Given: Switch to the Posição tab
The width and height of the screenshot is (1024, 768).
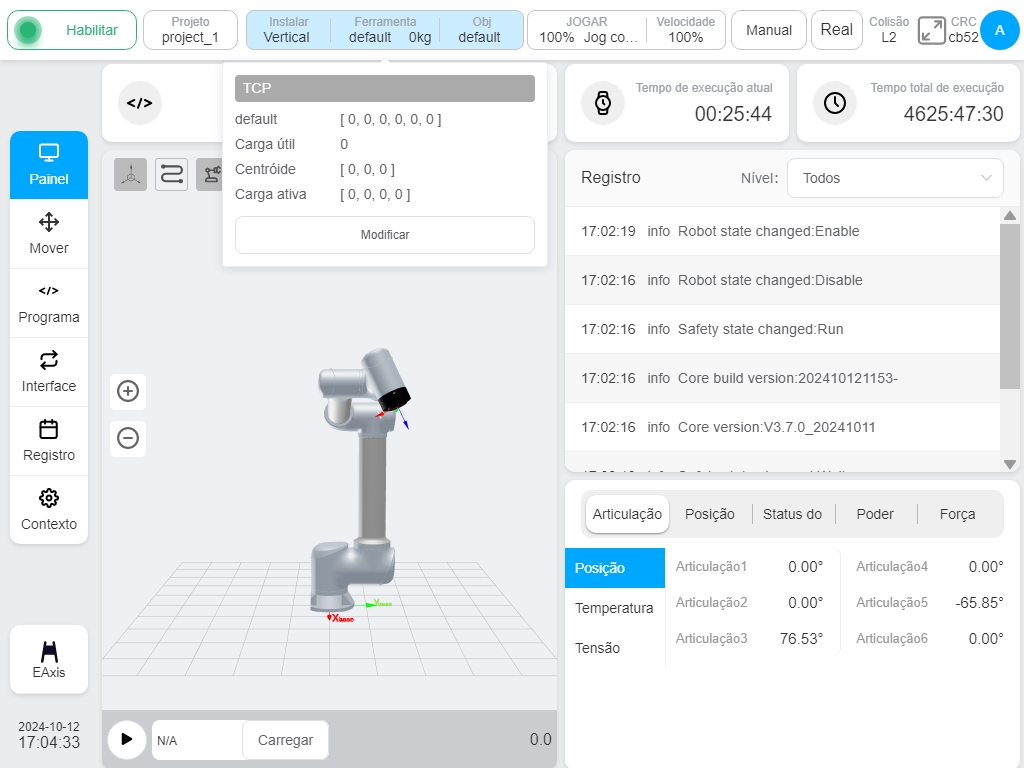Looking at the screenshot, I should pos(710,514).
